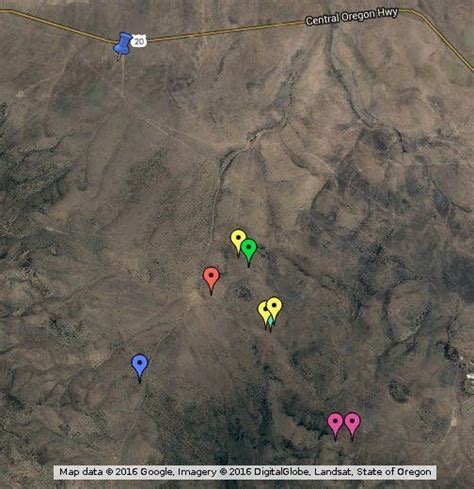Open the yellow marker beside green marker
Image resolution: width=474 pixels, height=489 pixels.
[237, 239]
